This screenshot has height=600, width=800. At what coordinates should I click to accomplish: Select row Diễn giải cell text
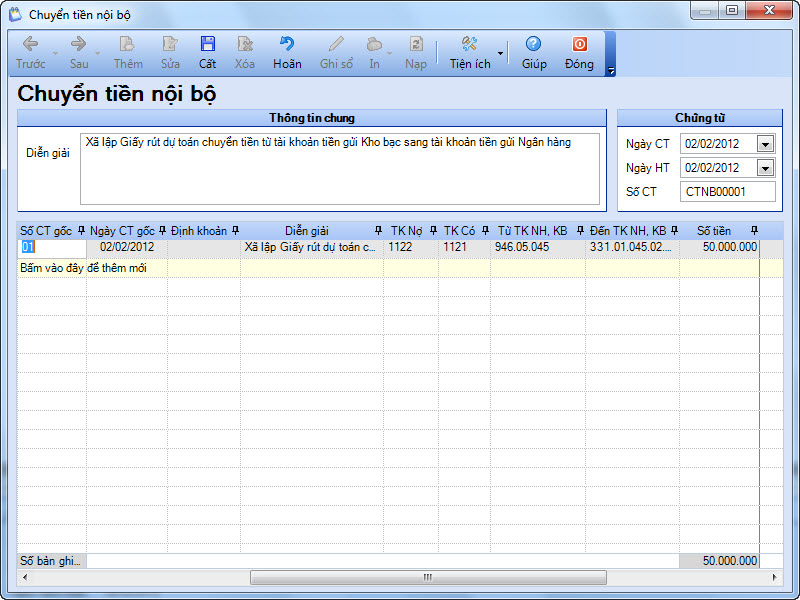[x=312, y=247]
